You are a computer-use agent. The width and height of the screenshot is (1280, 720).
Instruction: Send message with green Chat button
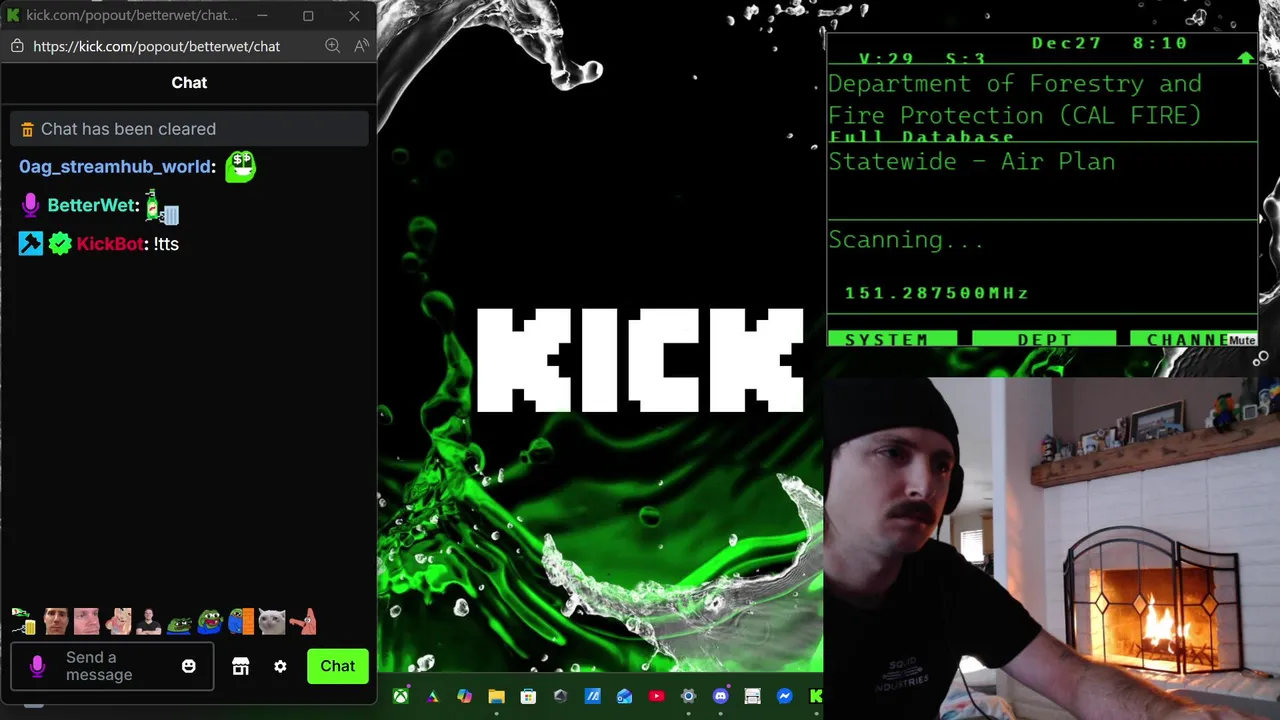pyautogui.click(x=337, y=666)
